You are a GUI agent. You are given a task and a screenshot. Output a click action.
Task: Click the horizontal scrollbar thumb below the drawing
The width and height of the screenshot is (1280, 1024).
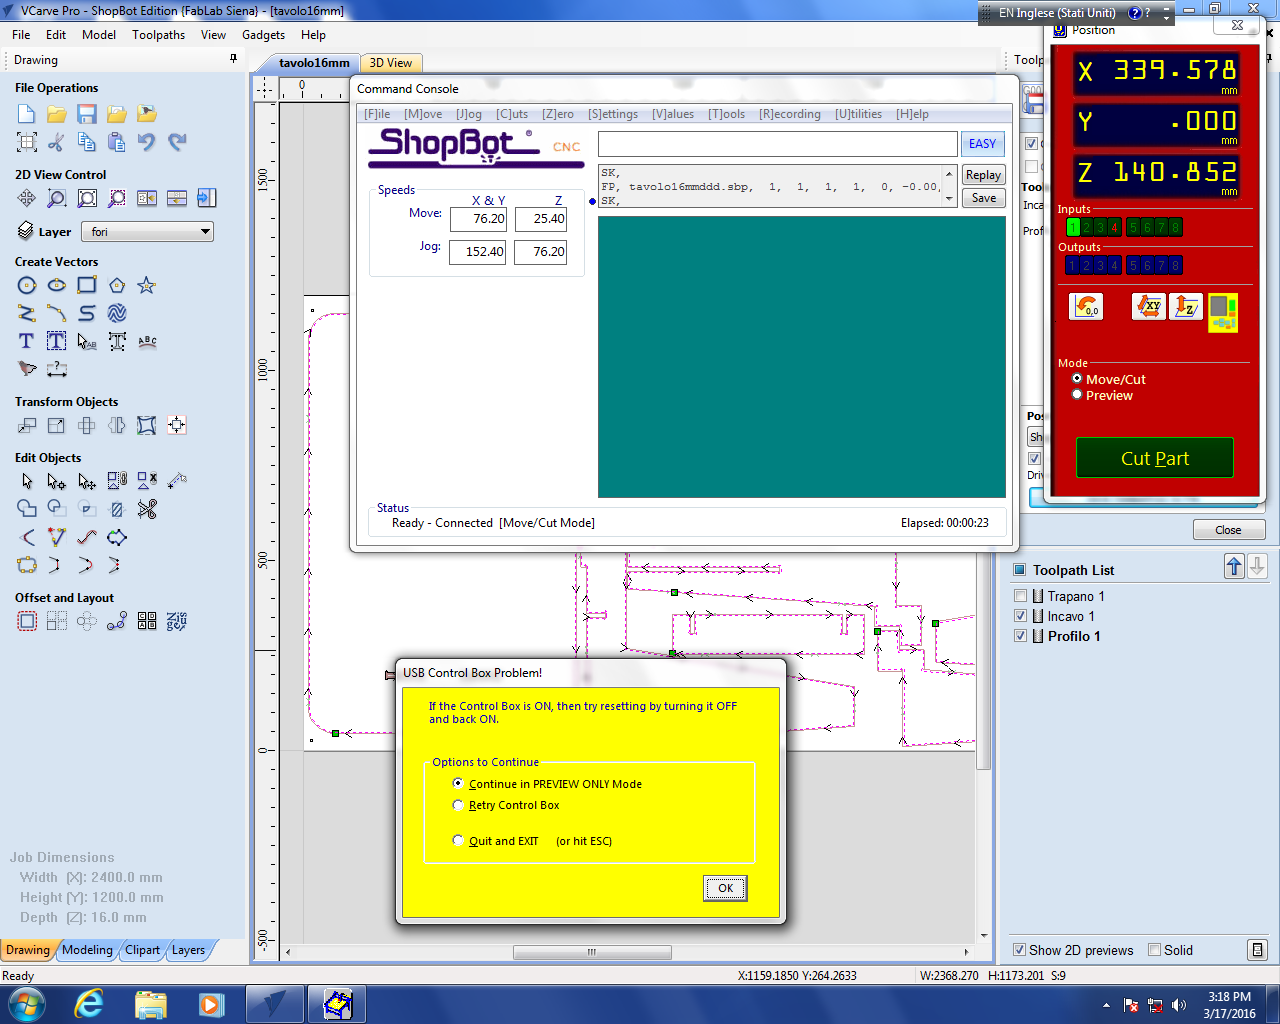tap(591, 952)
